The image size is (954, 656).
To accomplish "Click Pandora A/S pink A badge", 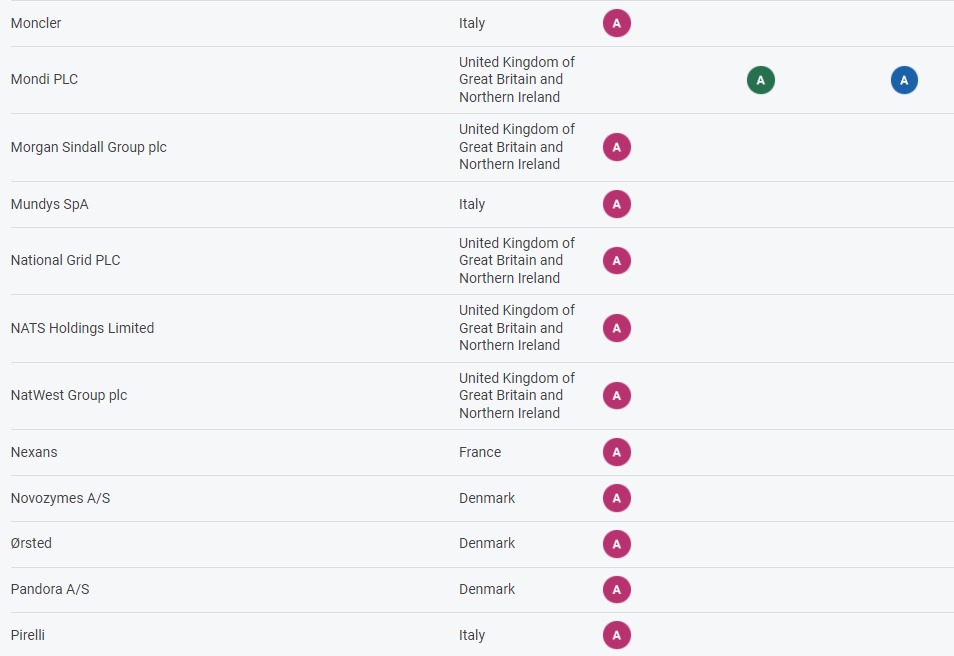I will click(x=616, y=589).
